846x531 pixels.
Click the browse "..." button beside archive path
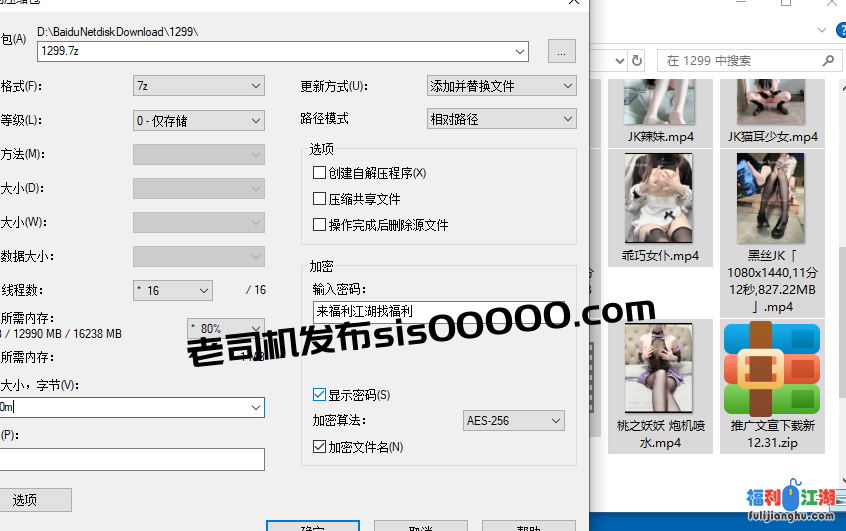[562, 51]
